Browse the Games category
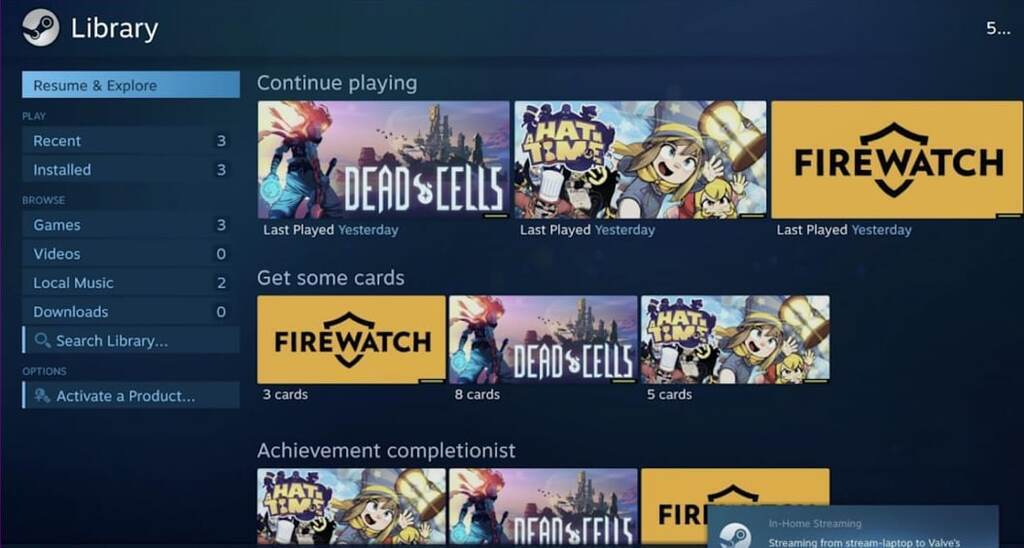The width and height of the screenshot is (1024, 548). (x=131, y=225)
